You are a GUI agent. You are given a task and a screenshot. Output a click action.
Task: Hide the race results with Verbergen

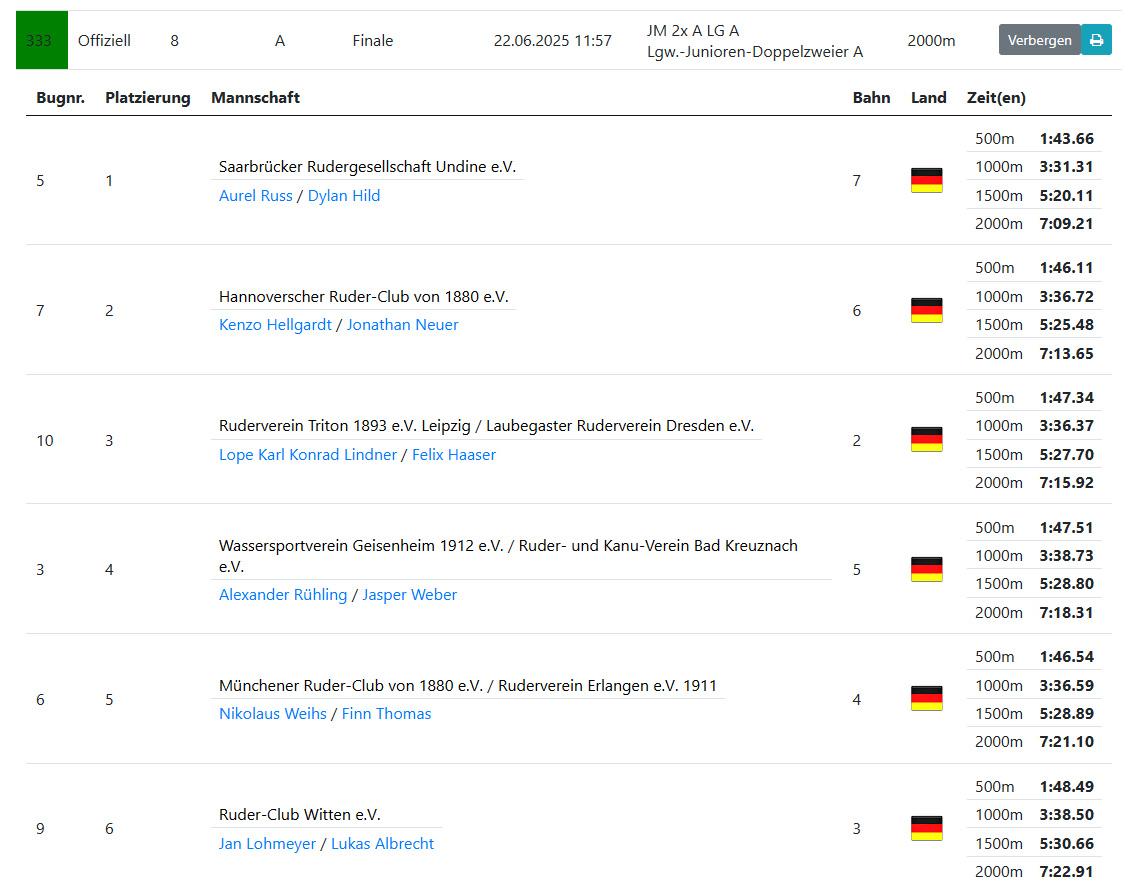(1039, 40)
